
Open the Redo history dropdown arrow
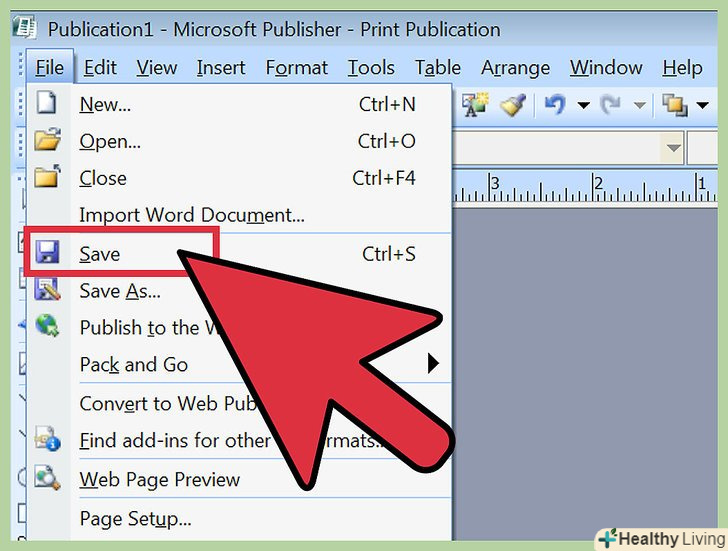coord(640,105)
